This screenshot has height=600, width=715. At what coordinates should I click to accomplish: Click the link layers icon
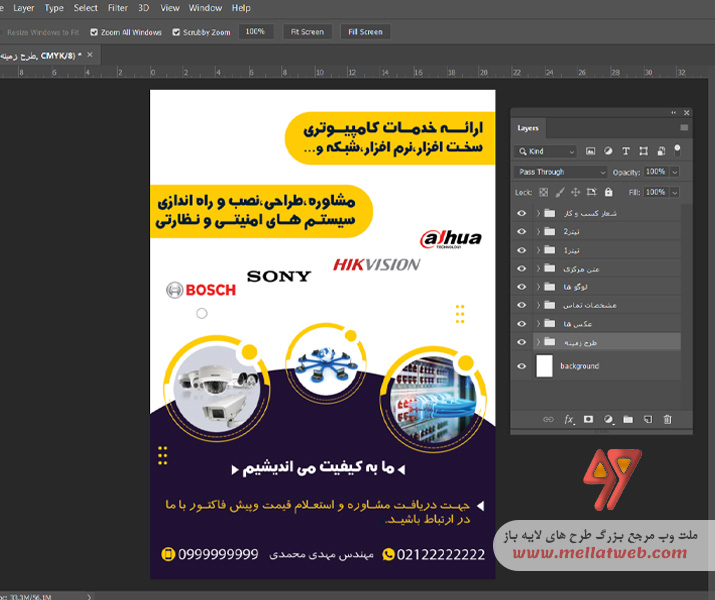click(x=548, y=419)
